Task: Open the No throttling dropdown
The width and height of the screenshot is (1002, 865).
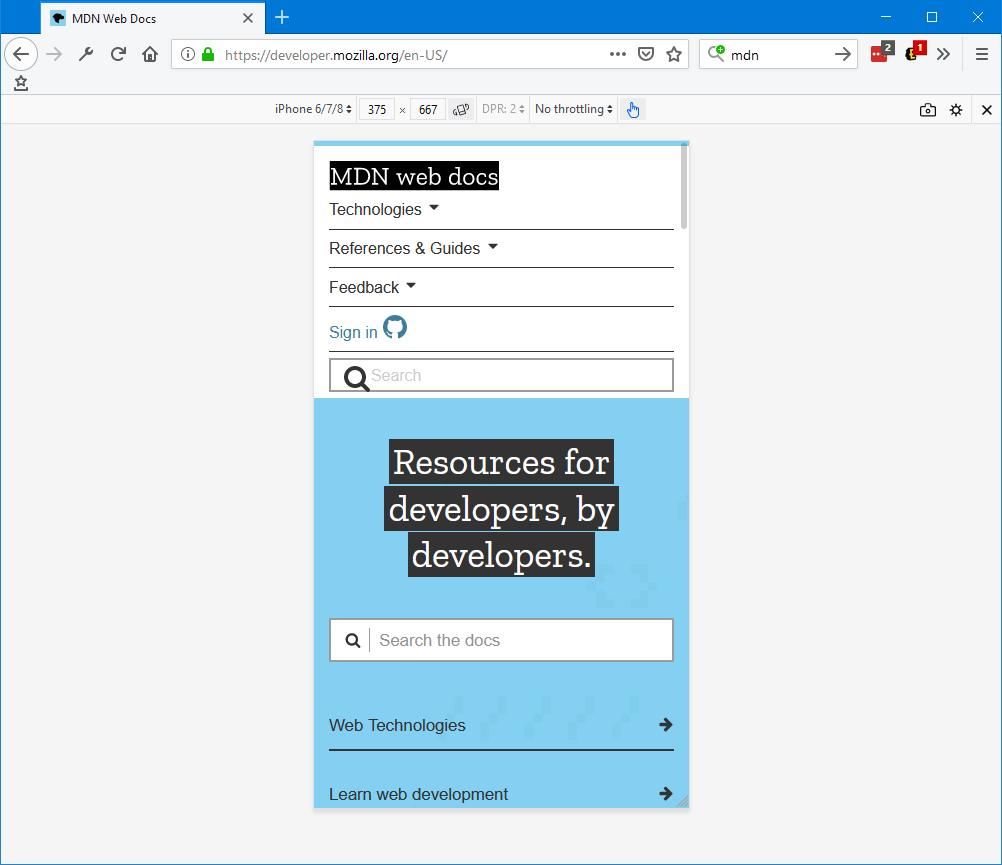Action: 574,109
